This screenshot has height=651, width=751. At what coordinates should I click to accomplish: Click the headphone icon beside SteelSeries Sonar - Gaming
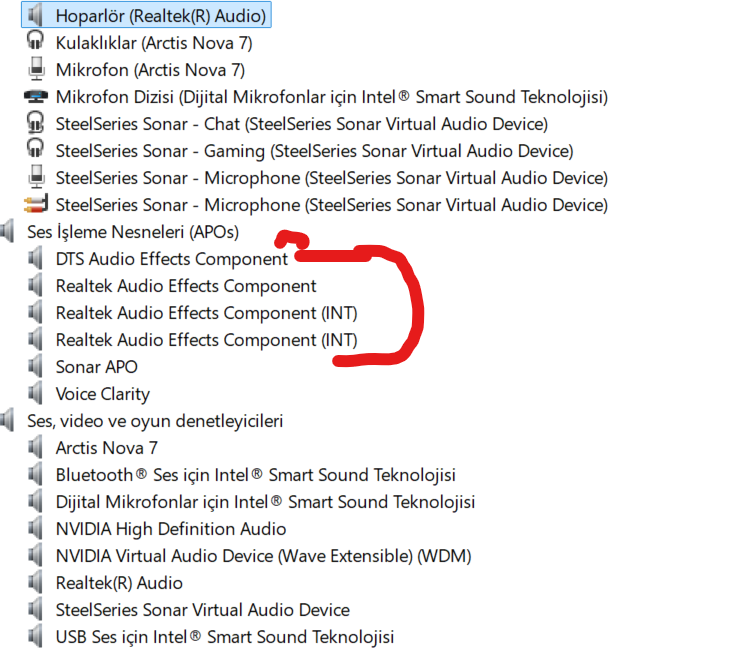[x=35, y=148]
